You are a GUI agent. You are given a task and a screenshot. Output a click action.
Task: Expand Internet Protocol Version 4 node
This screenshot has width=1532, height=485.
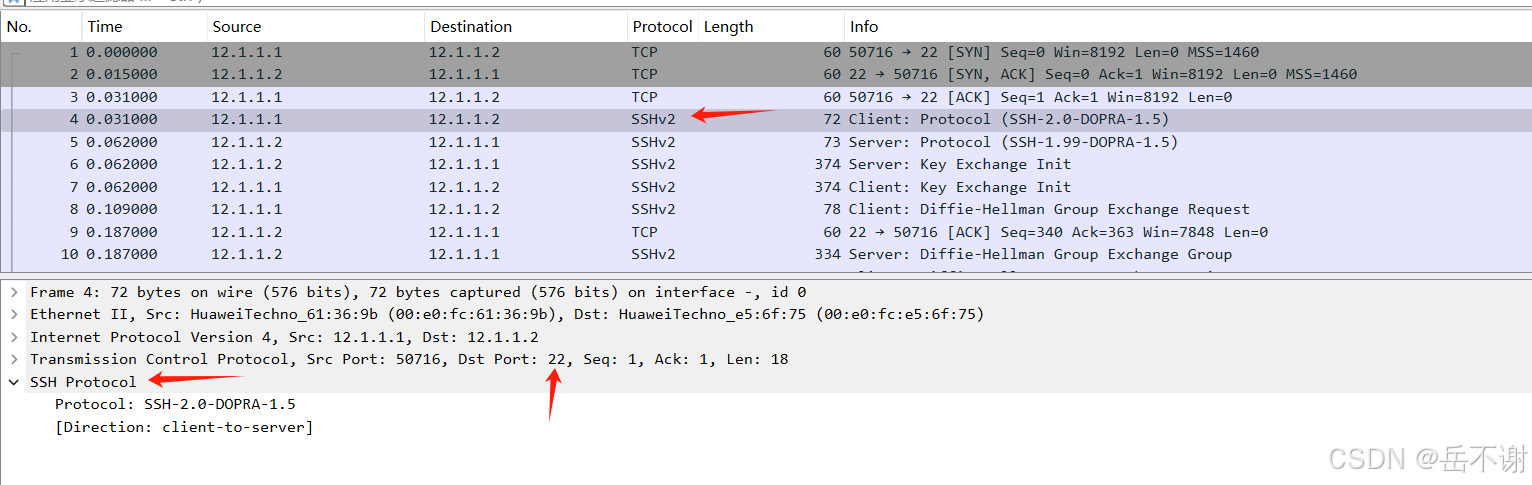14,337
